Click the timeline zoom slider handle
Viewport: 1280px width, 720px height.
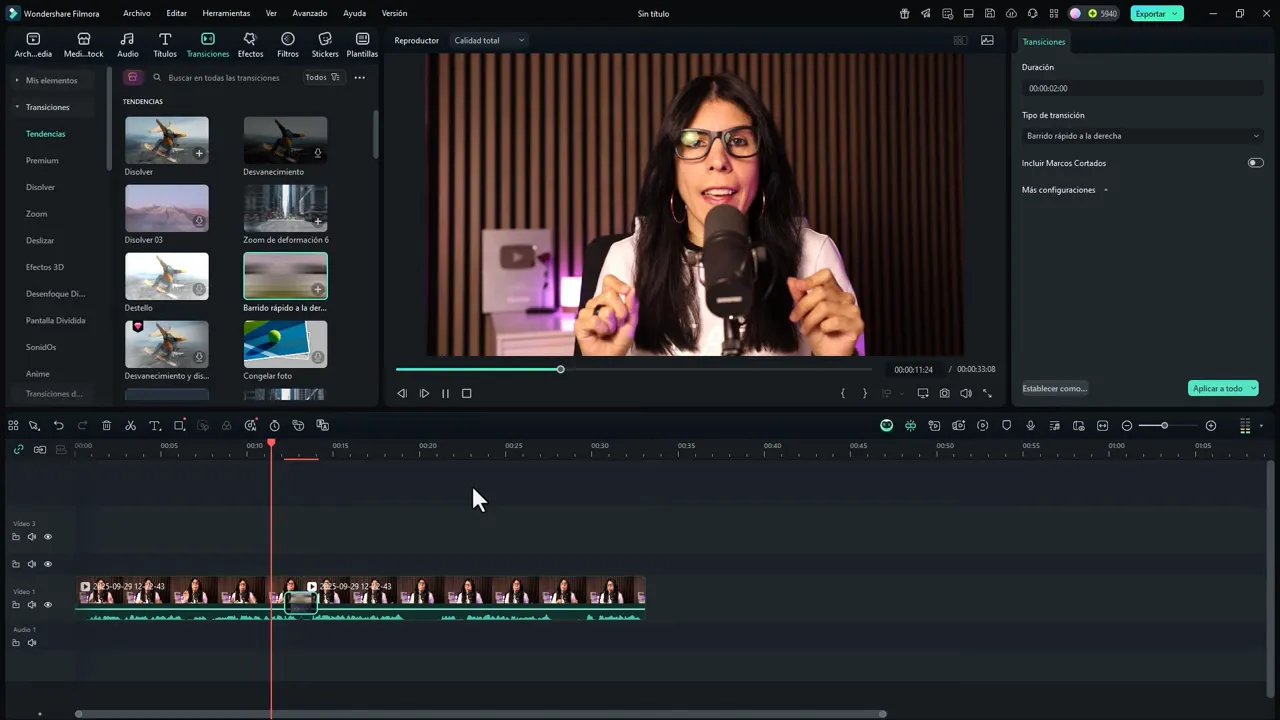(x=1164, y=426)
